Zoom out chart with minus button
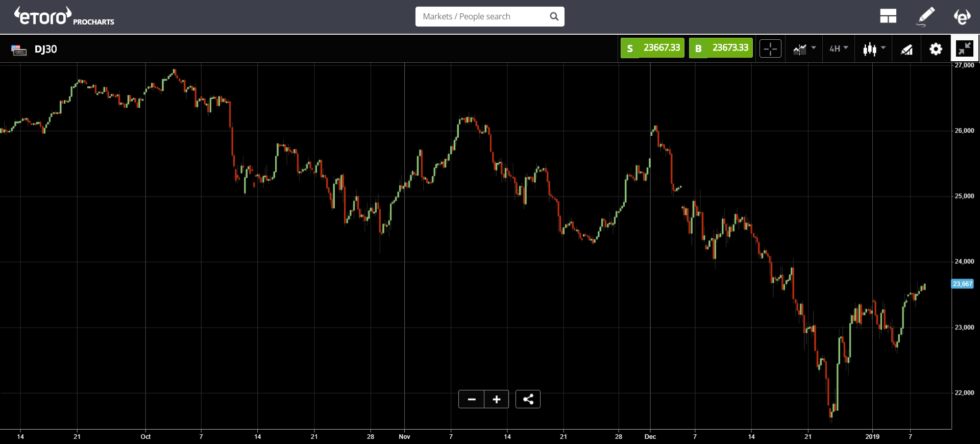The width and height of the screenshot is (980, 444). 471,399
